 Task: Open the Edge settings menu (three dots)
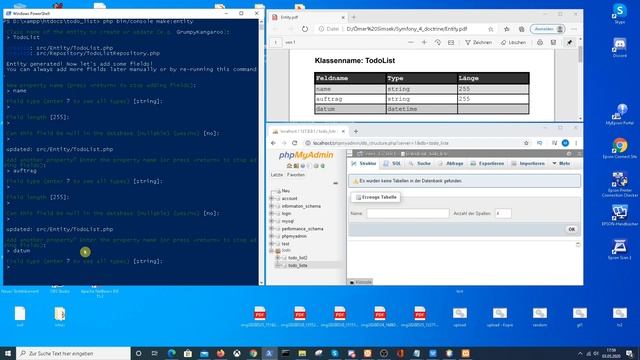574,29
